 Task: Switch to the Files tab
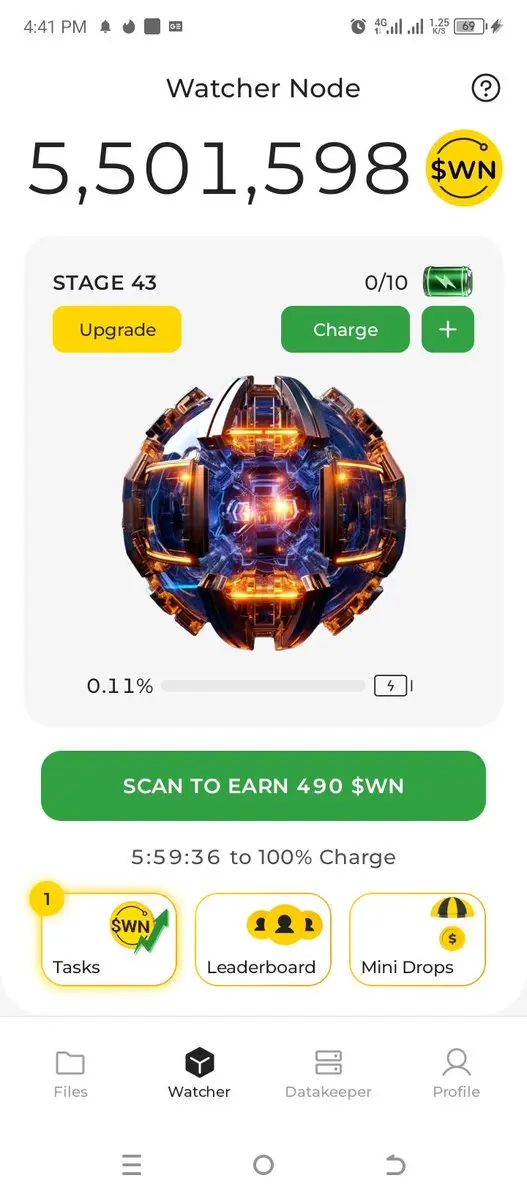[x=70, y=1074]
